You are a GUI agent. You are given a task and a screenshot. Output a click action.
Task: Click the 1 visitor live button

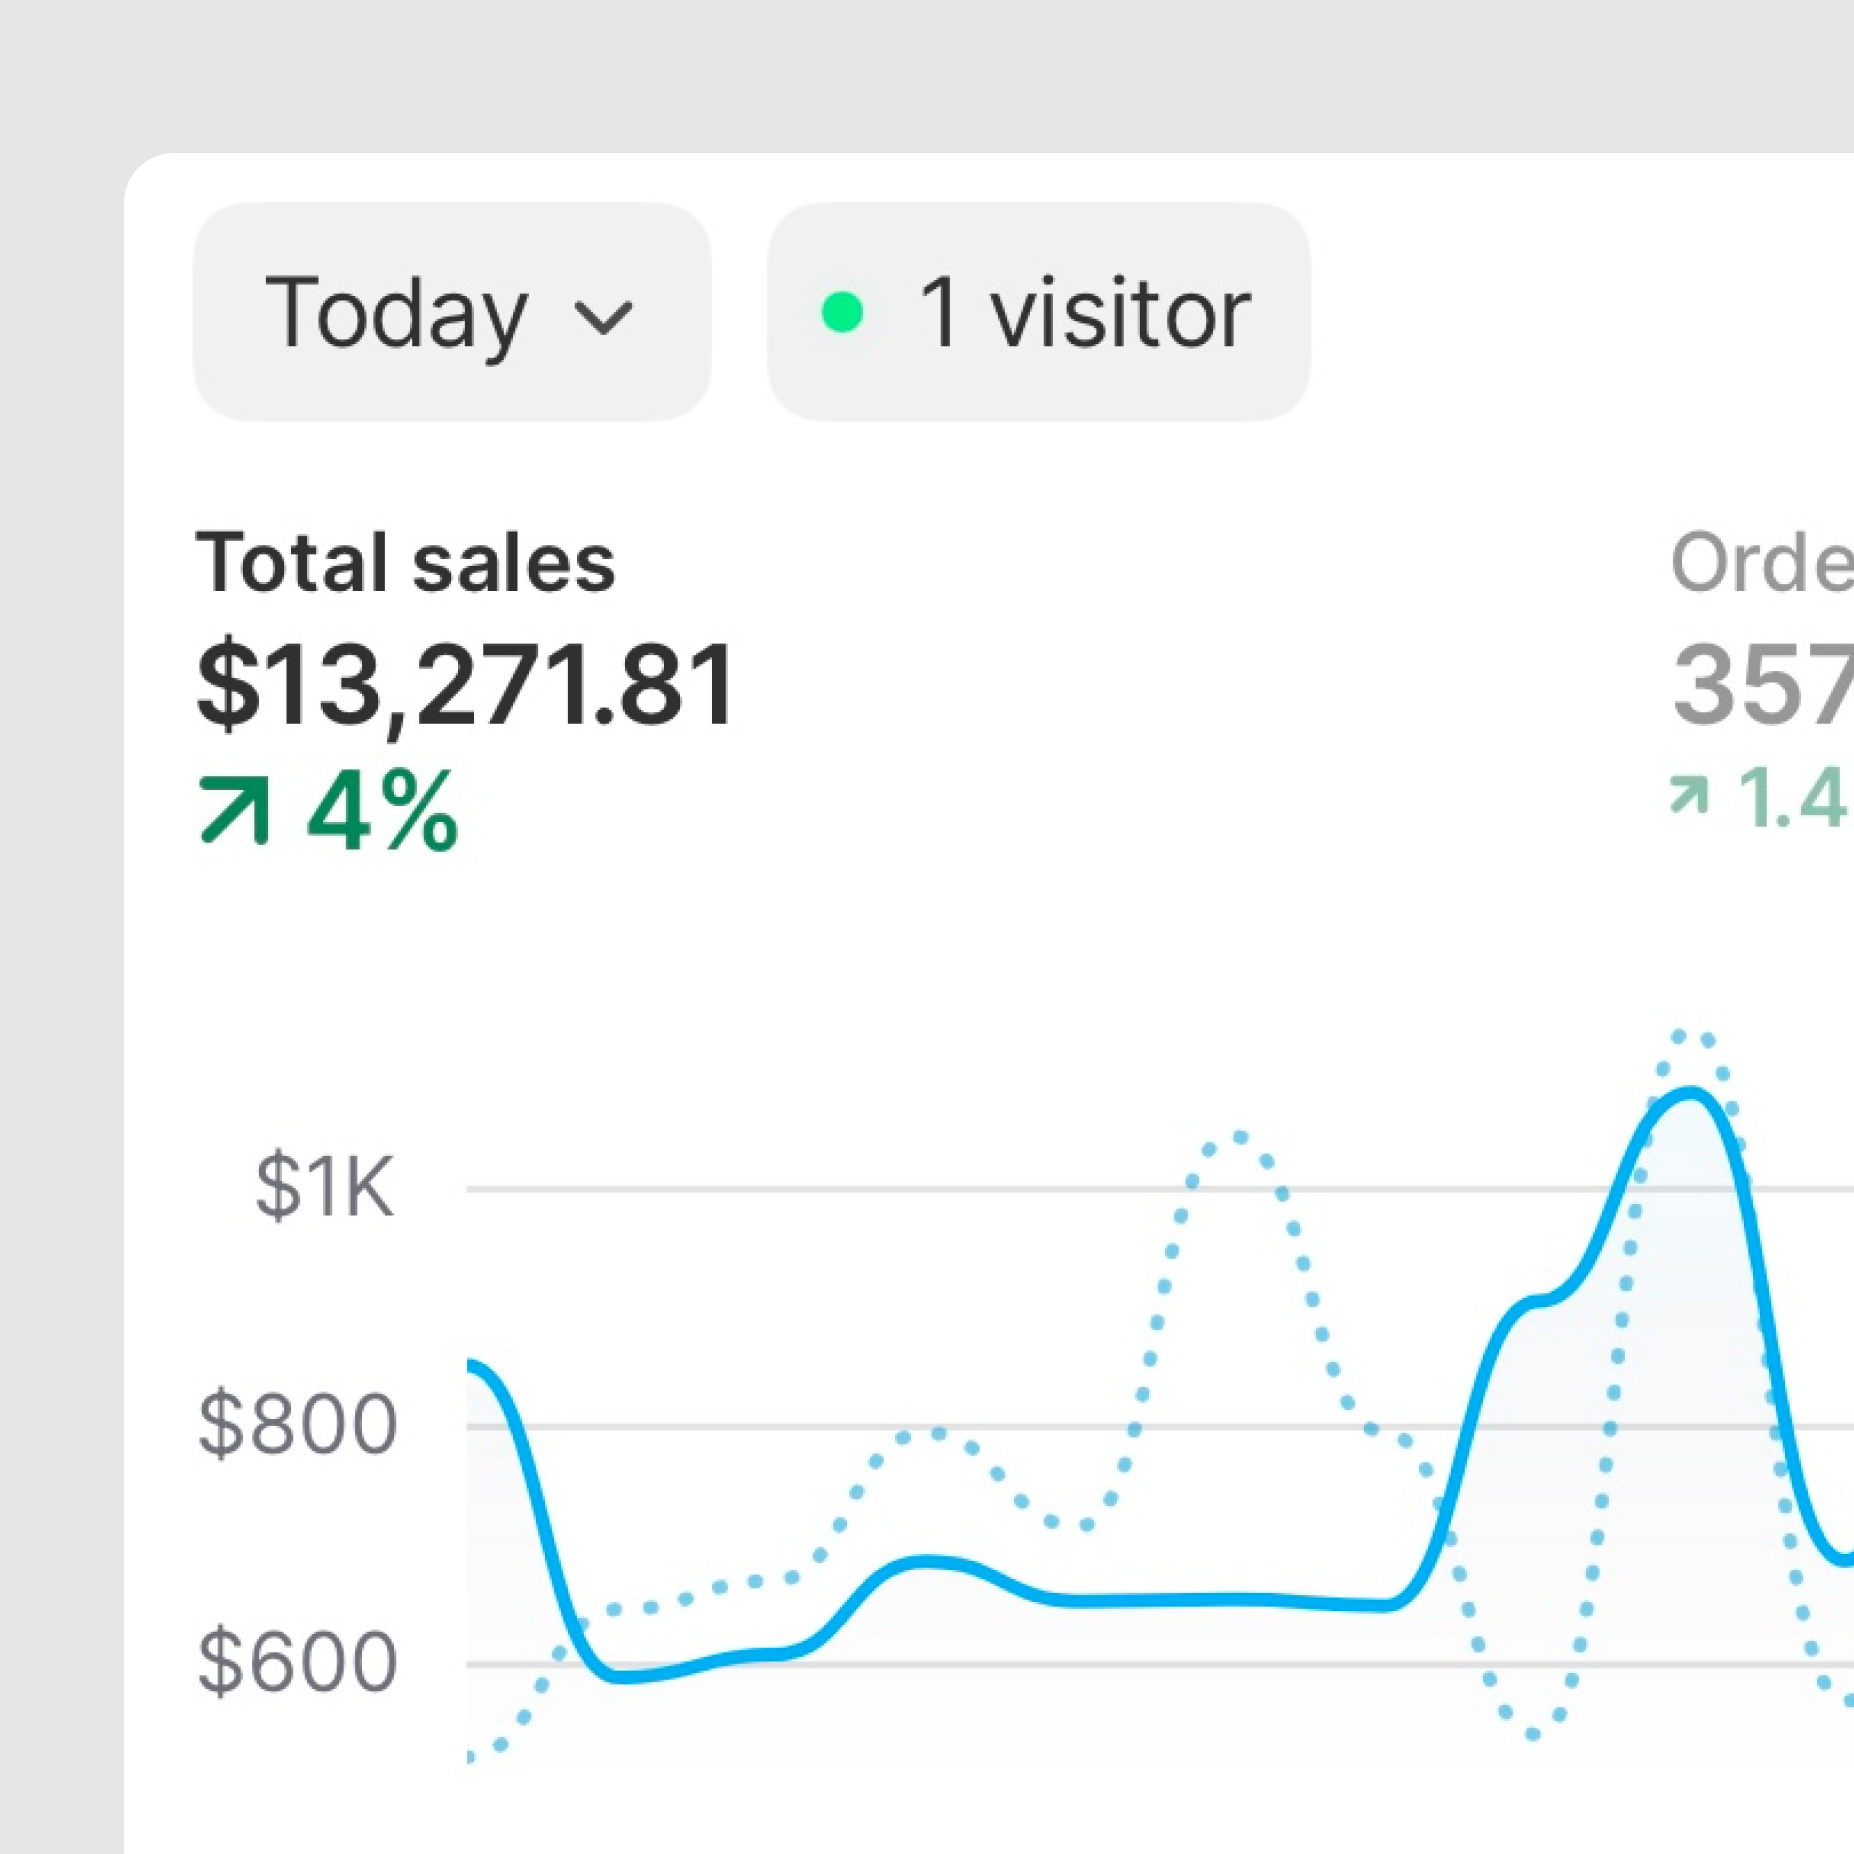click(x=1038, y=312)
